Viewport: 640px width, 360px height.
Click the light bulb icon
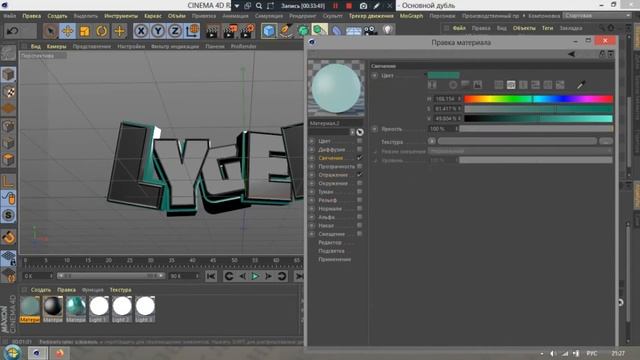tap(388, 30)
